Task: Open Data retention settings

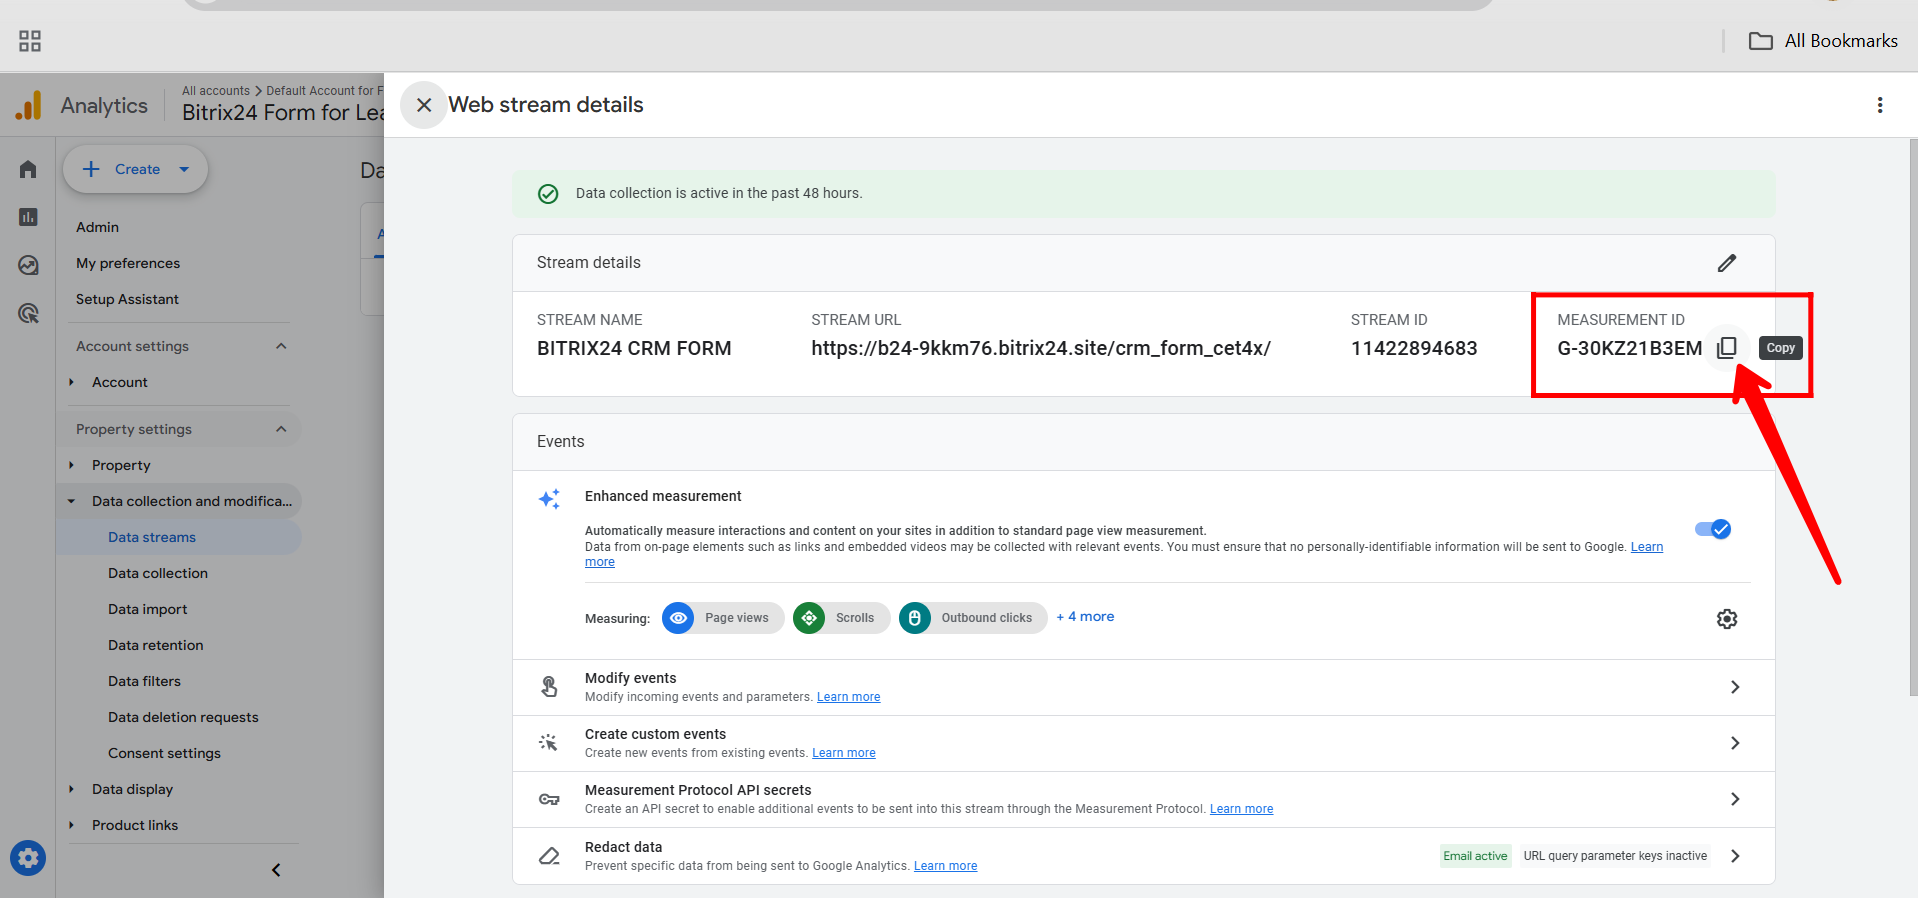Action: (156, 645)
